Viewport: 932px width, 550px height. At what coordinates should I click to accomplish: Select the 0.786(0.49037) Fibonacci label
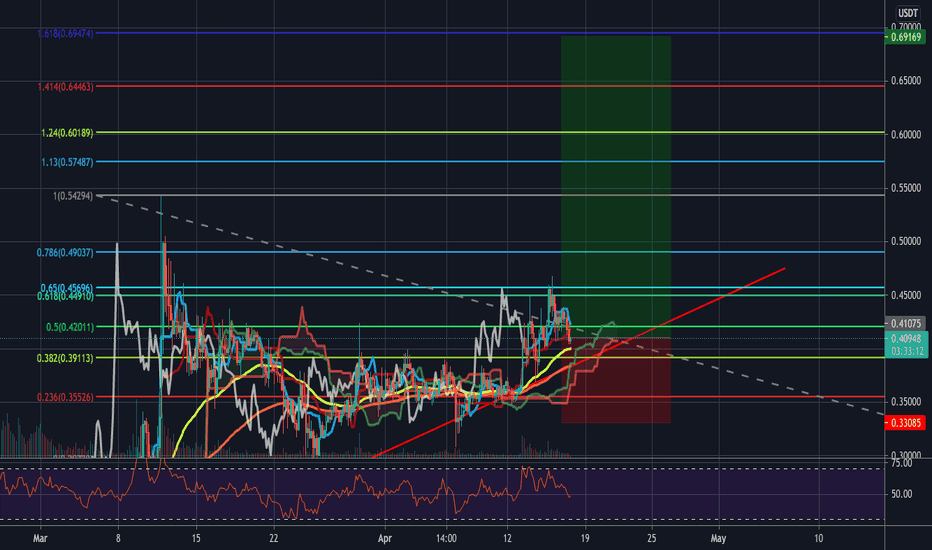(65, 253)
